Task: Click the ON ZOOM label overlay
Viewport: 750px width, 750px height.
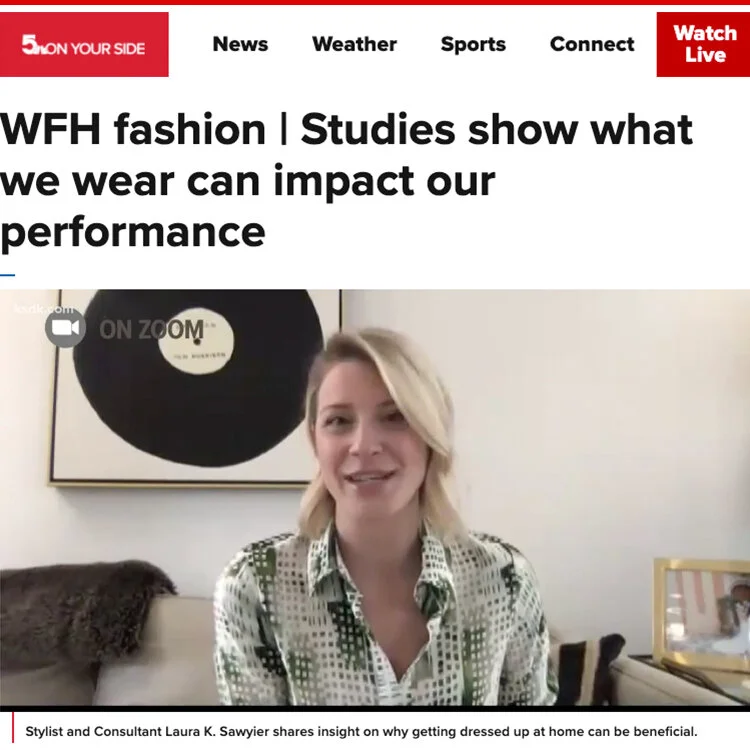Action: 151,330
